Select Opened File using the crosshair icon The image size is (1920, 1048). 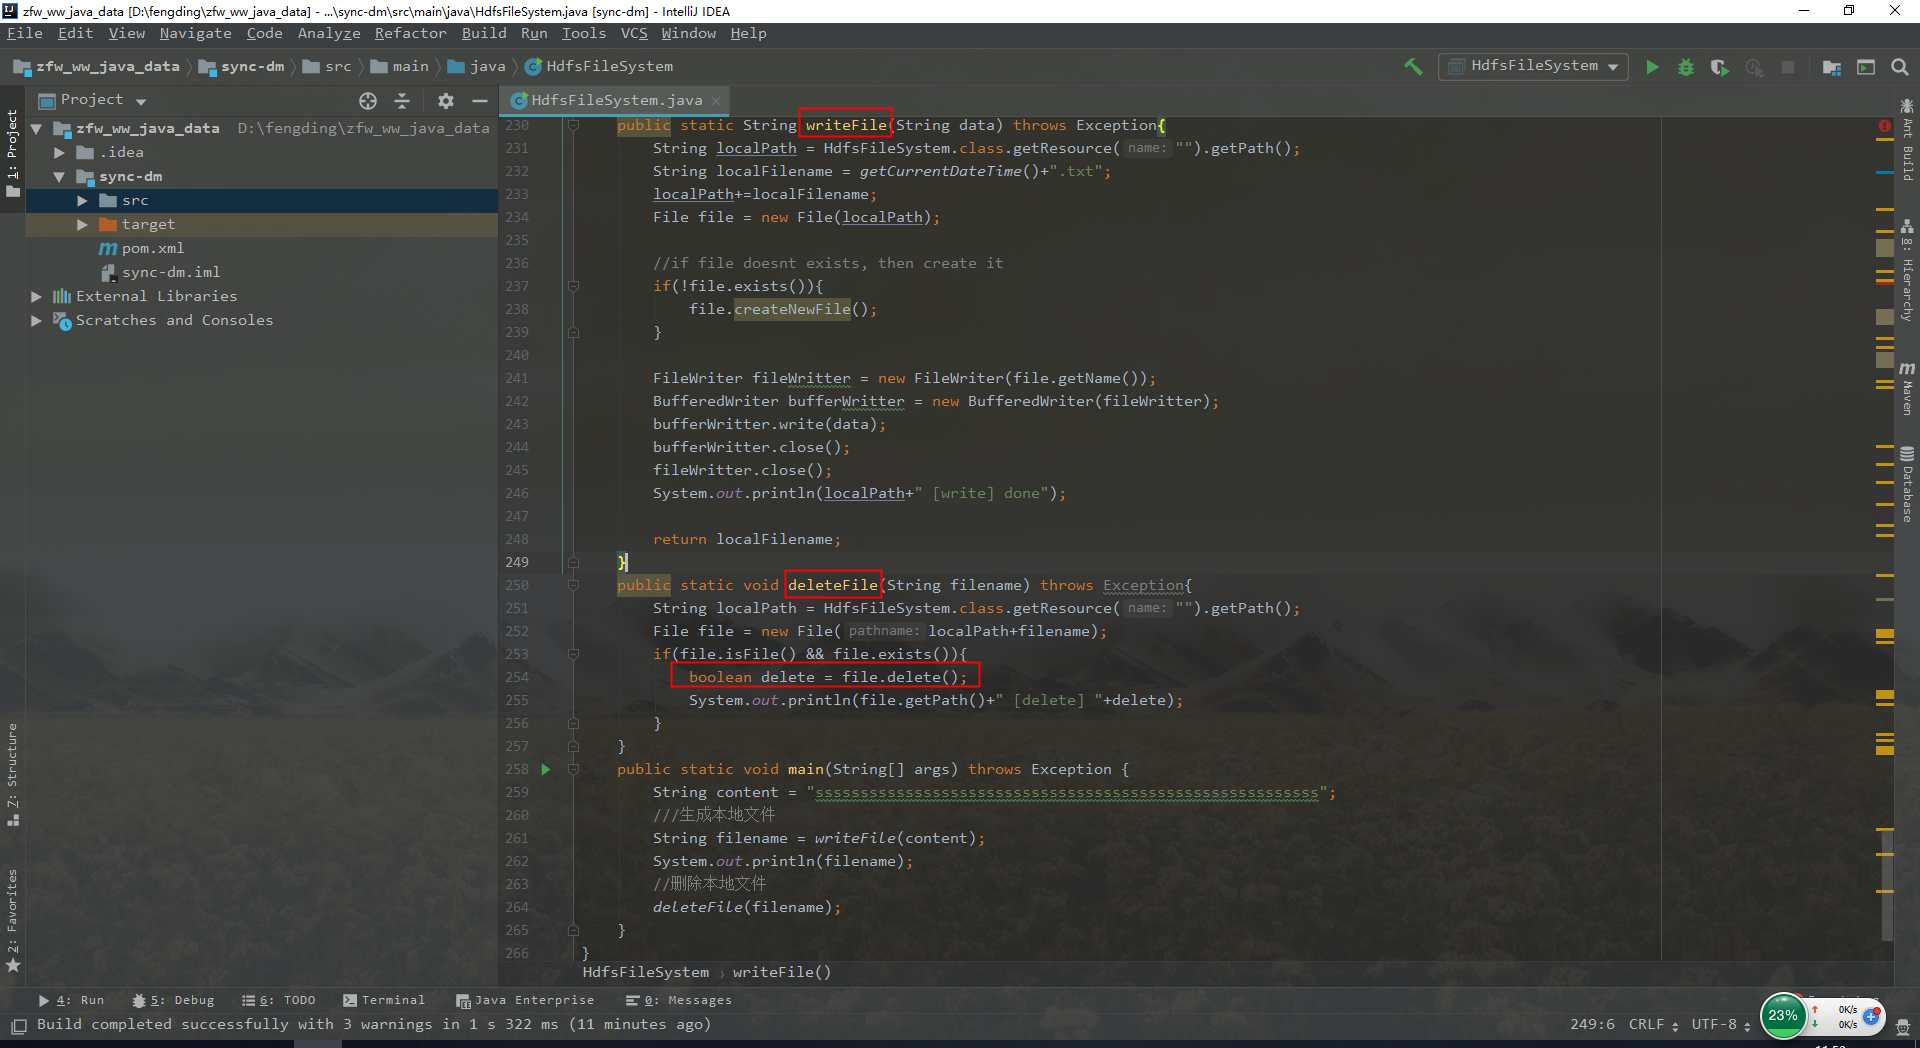(x=368, y=100)
